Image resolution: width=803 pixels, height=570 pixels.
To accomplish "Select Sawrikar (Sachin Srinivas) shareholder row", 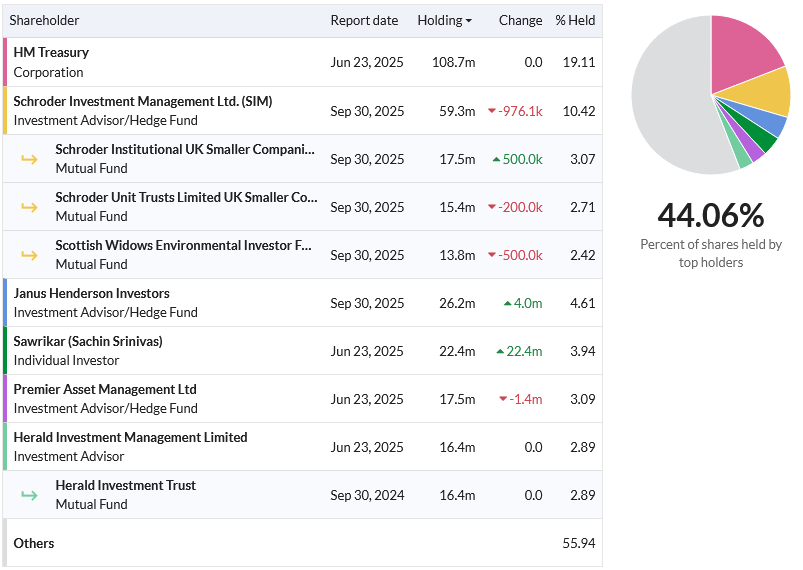I will (x=302, y=351).
